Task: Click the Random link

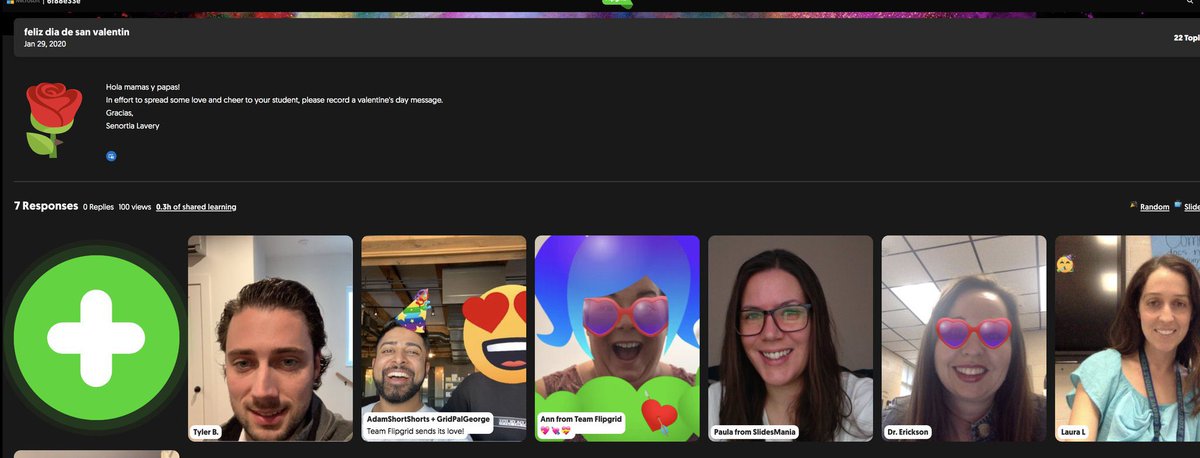Action: click(x=1154, y=207)
